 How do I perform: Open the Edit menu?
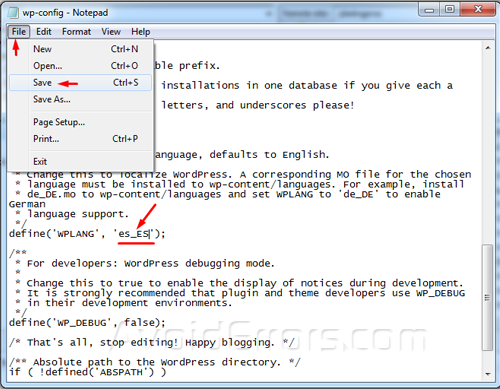click(44, 32)
